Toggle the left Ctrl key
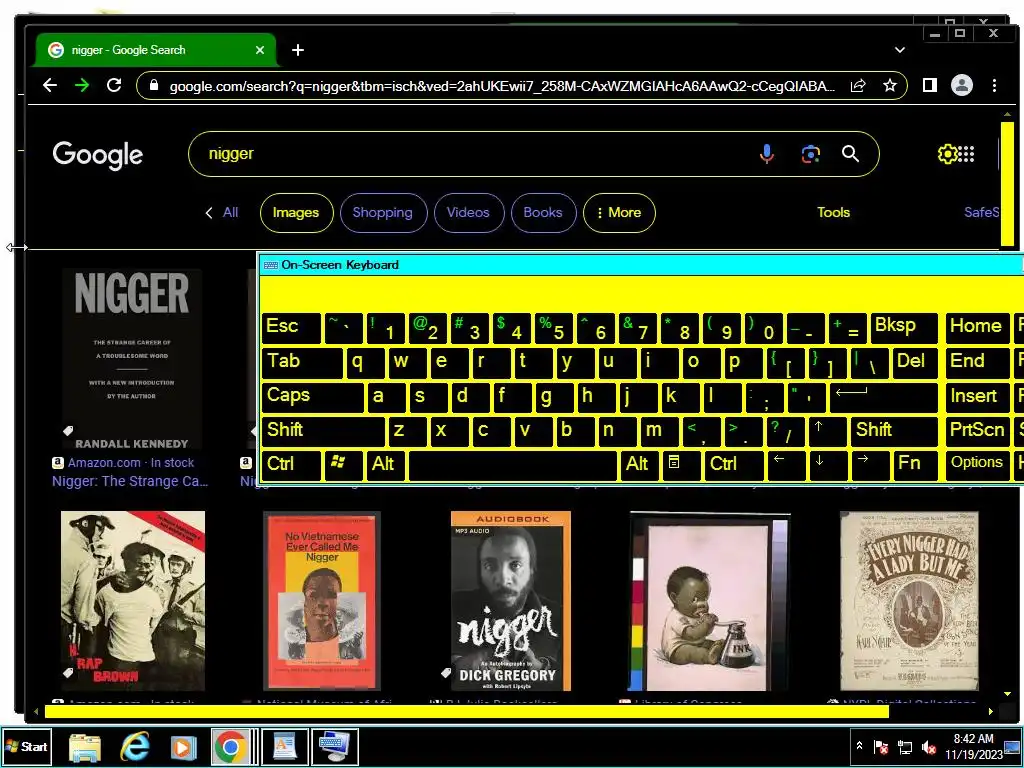The image size is (1024, 768). (291, 464)
